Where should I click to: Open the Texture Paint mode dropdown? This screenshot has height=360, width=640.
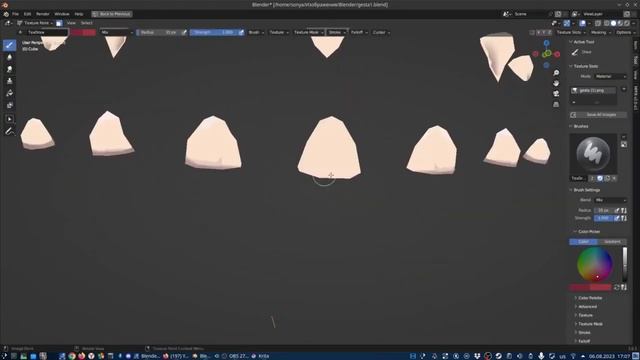35,23
